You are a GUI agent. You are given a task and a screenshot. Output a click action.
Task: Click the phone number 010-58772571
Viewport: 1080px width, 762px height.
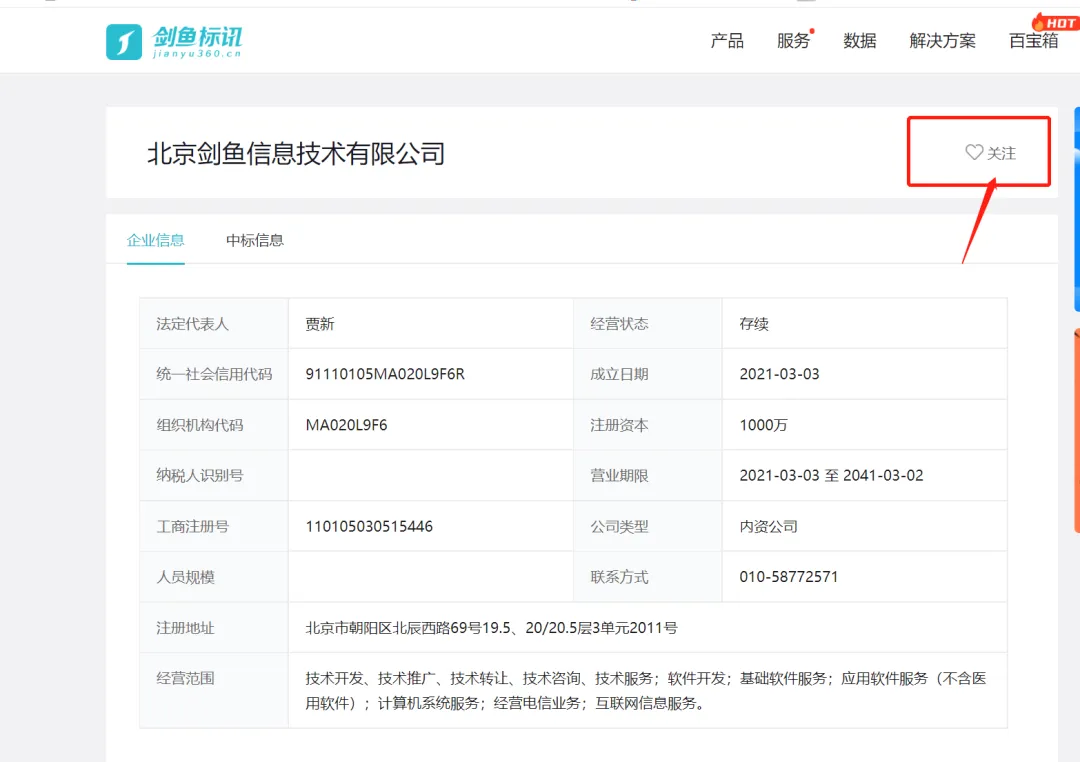coord(788,577)
